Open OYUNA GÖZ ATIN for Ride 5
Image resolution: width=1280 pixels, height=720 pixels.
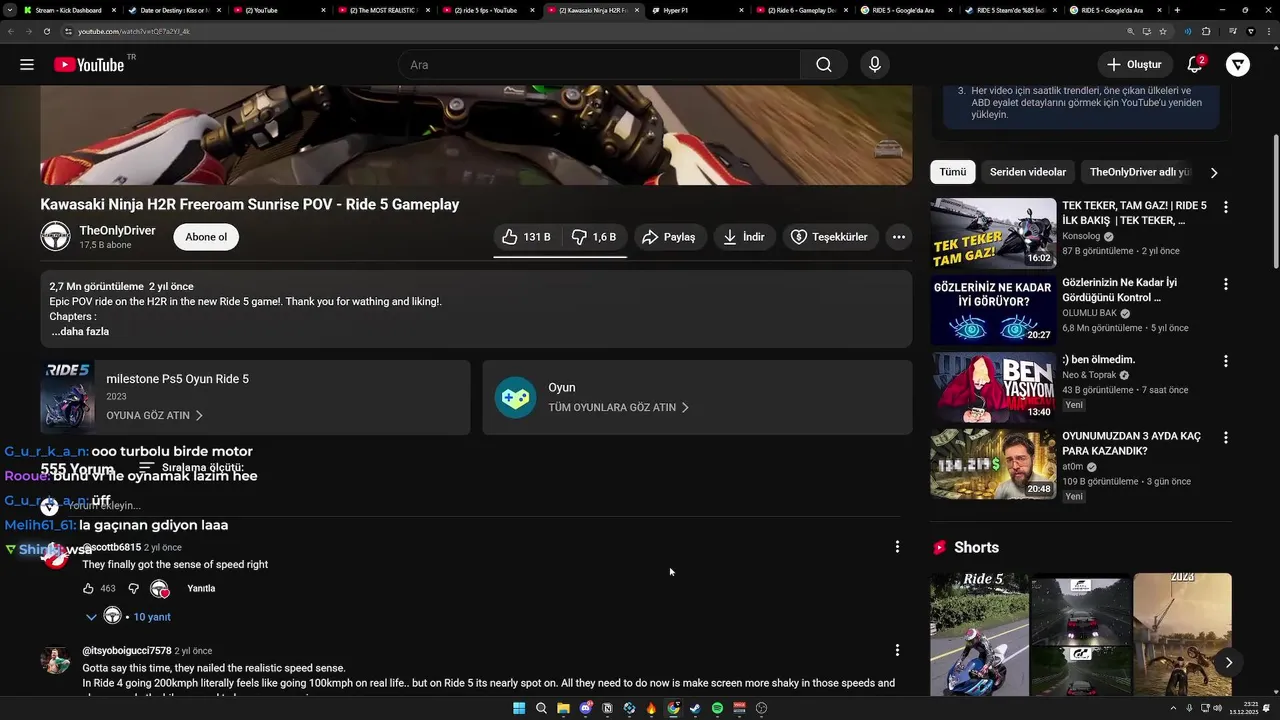(154, 415)
